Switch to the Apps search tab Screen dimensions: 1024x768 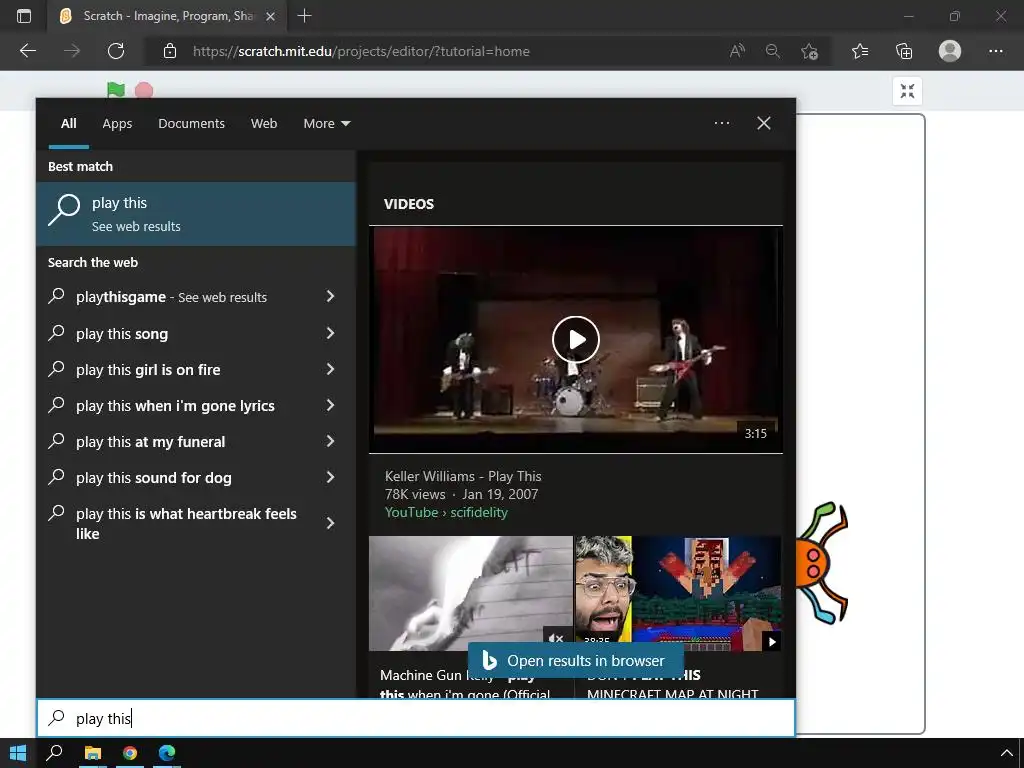117,123
